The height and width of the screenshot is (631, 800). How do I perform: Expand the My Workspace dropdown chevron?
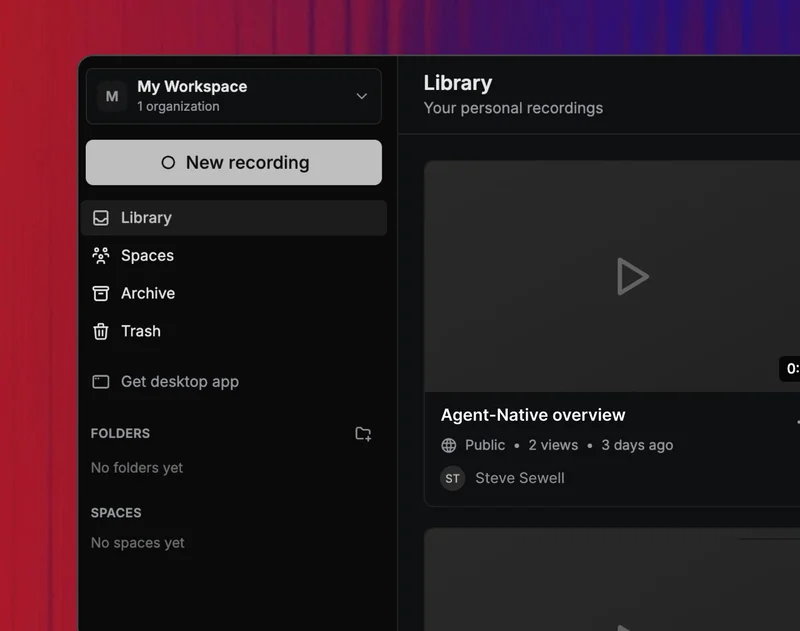coord(361,96)
